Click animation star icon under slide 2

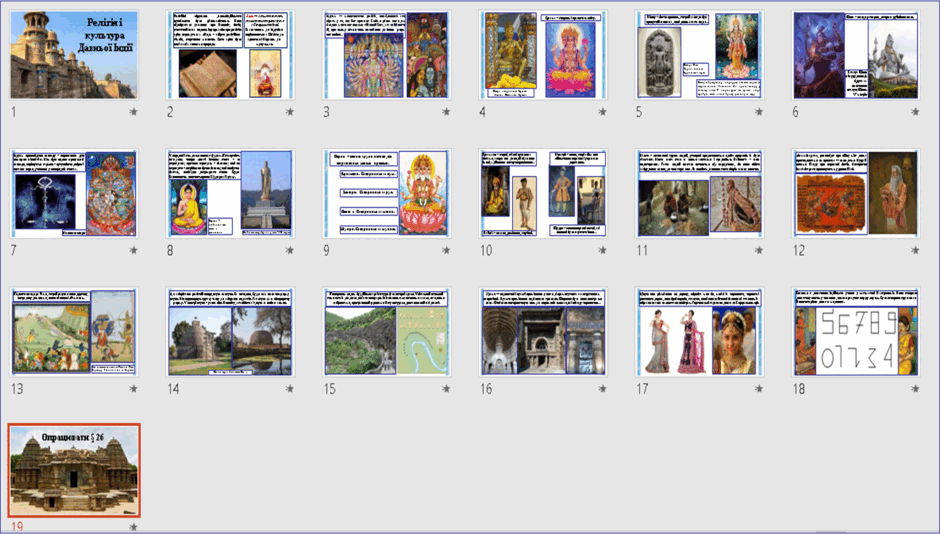[290, 111]
